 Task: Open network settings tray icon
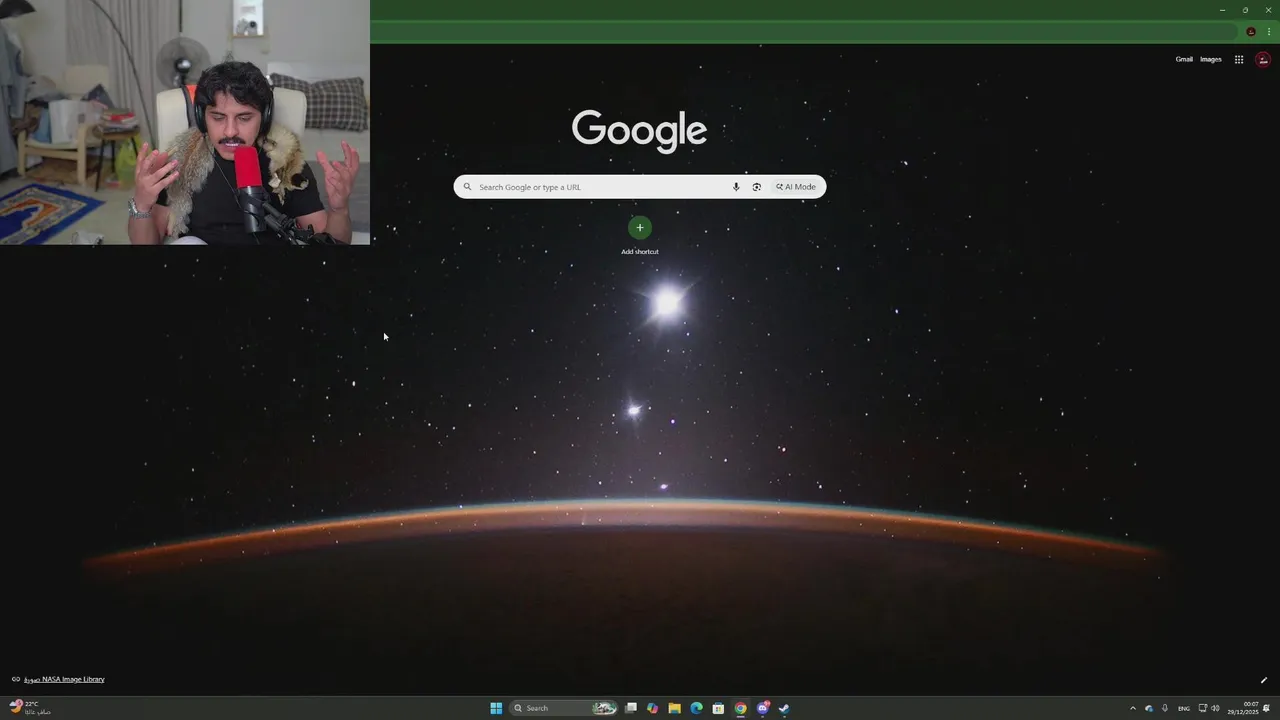point(1203,708)
